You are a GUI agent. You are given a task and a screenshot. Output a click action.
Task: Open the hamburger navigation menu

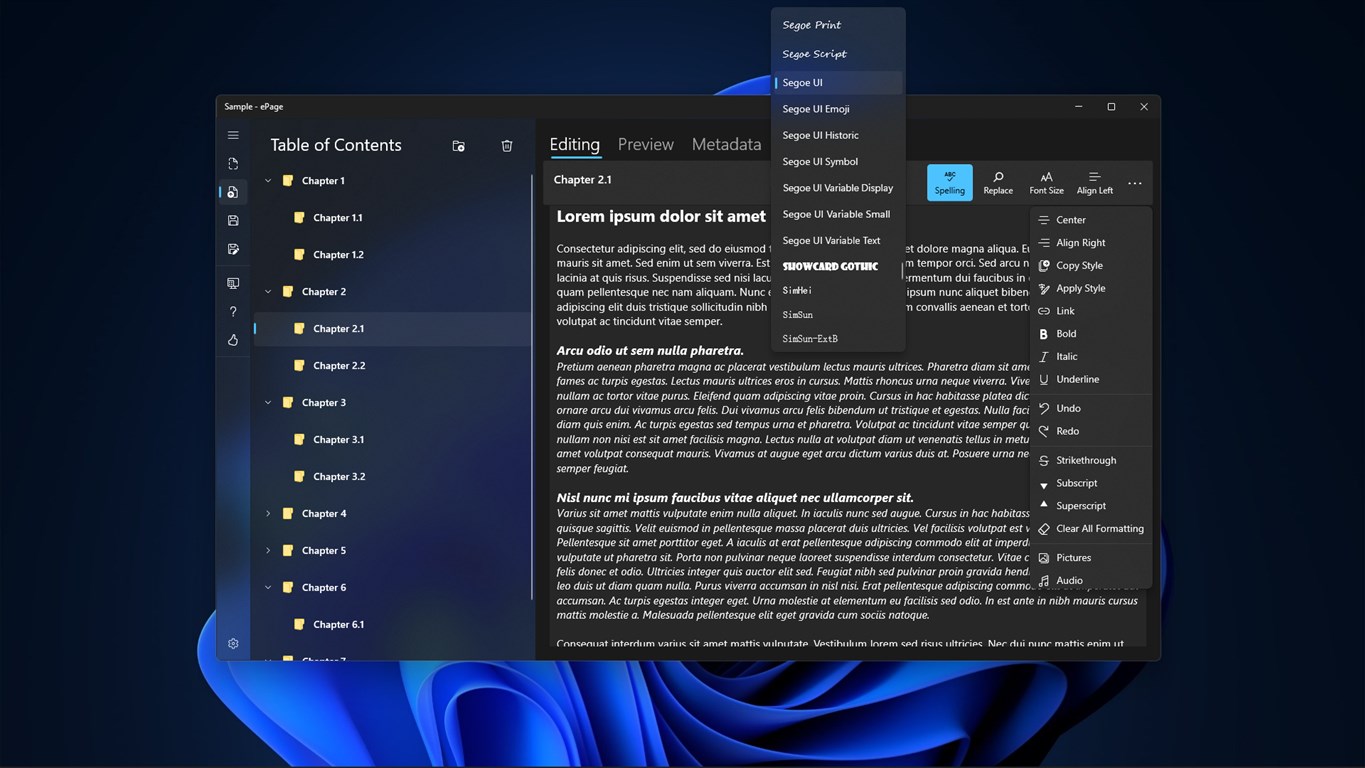[233, 135]
